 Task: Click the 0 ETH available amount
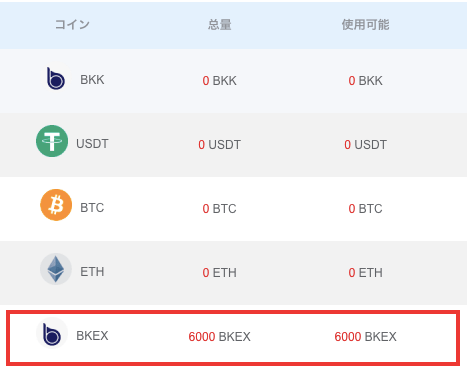click(x=365, y=273)
